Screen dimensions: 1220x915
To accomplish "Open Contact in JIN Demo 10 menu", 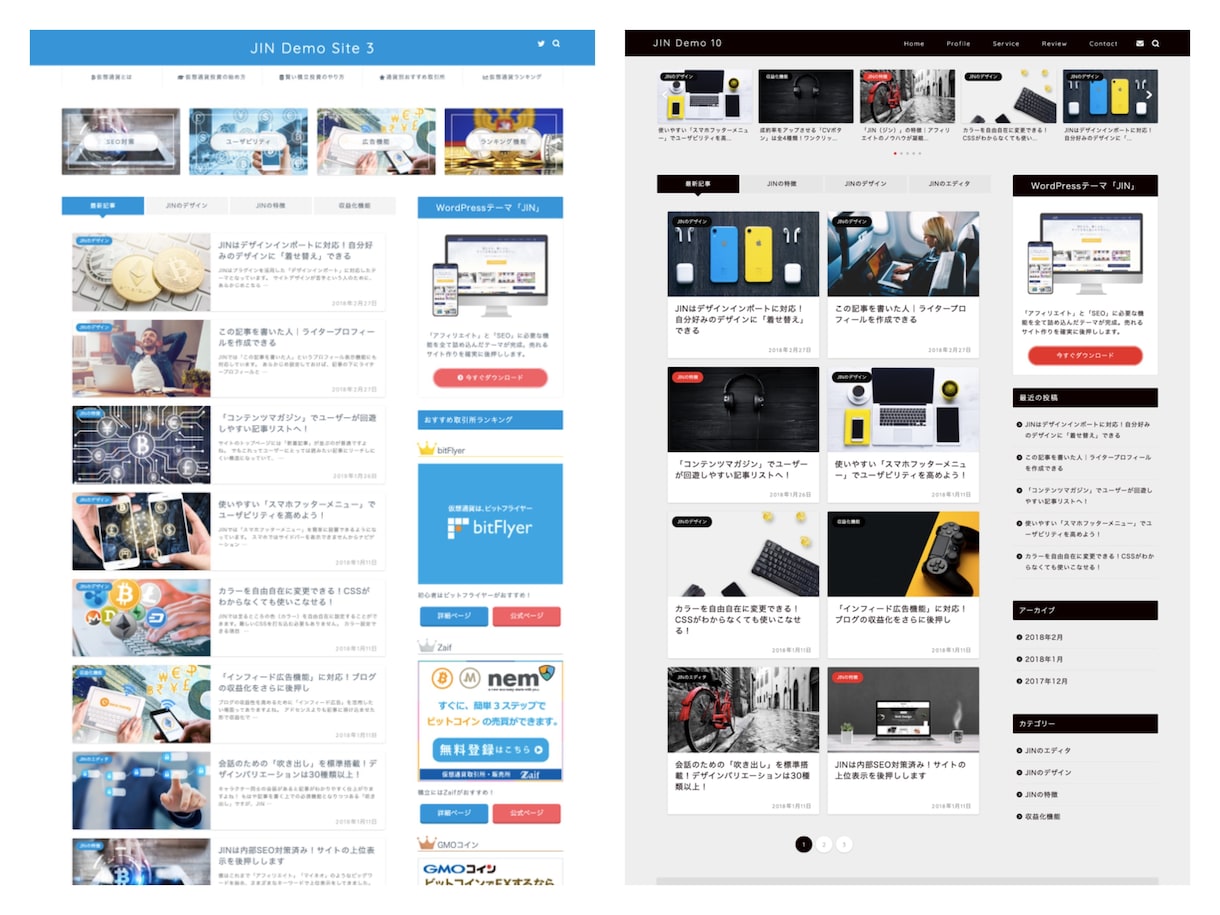I will 1103,44.
